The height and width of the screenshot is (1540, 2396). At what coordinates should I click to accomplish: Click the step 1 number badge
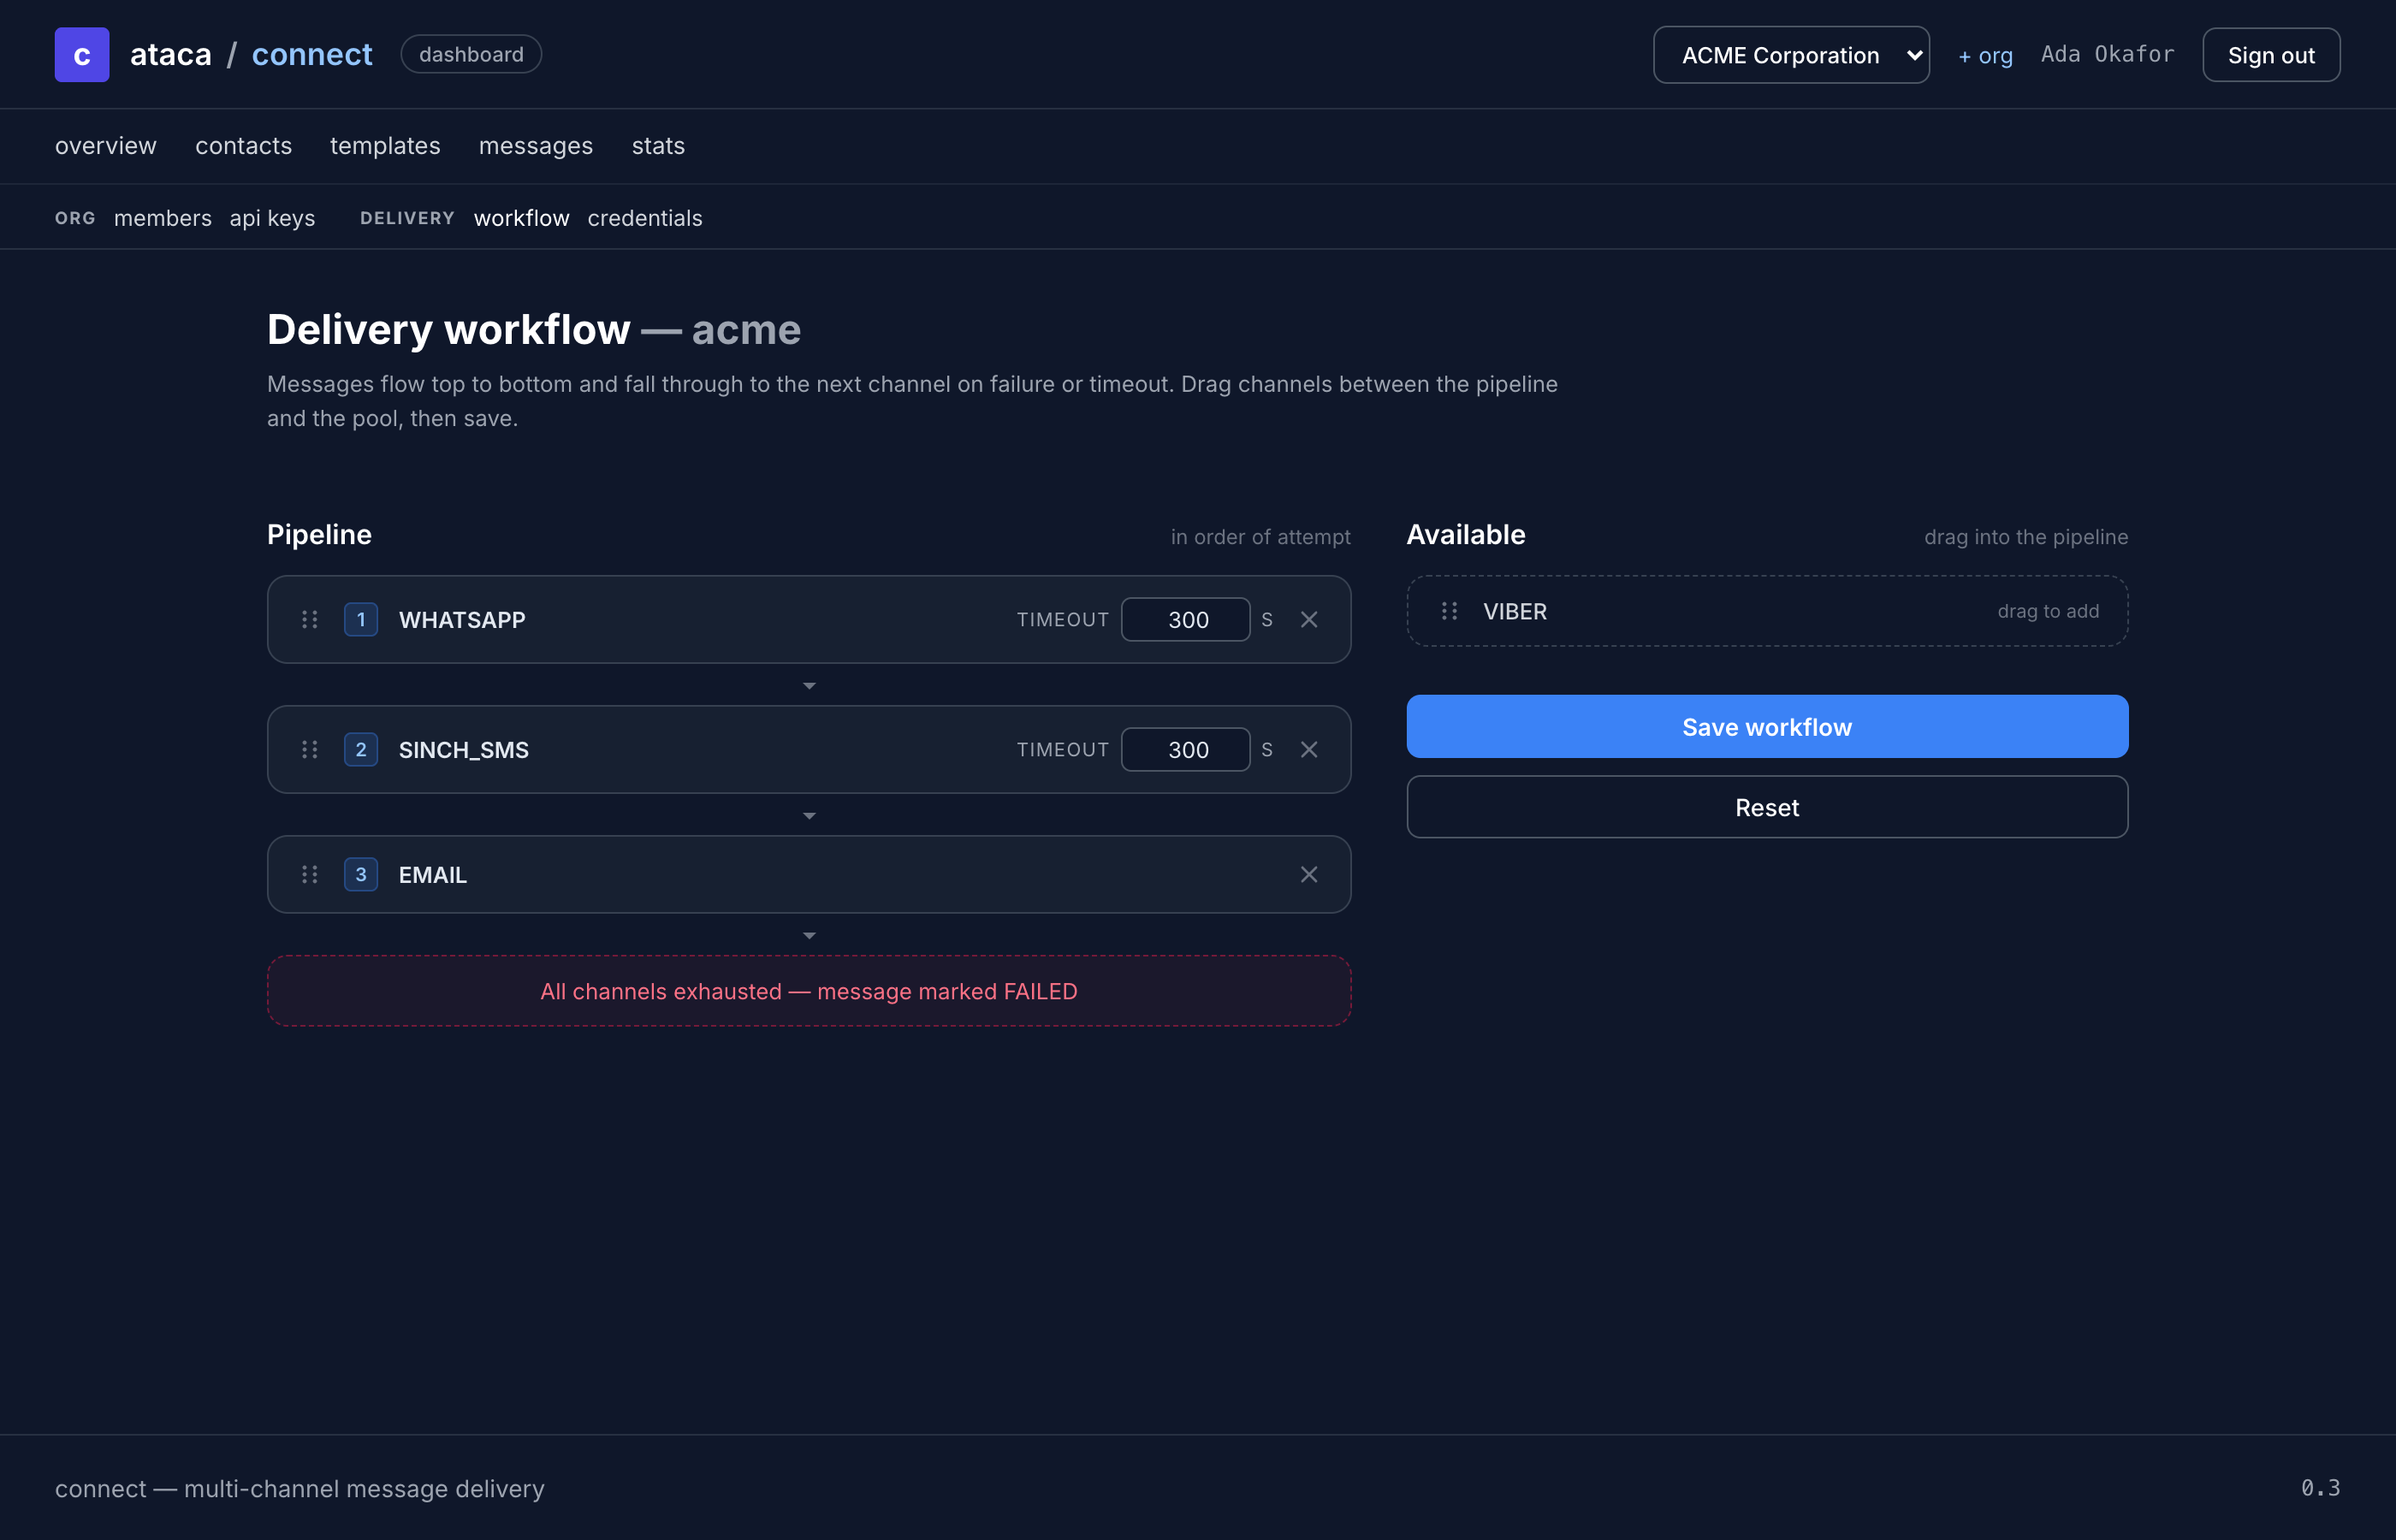point(361,620)
